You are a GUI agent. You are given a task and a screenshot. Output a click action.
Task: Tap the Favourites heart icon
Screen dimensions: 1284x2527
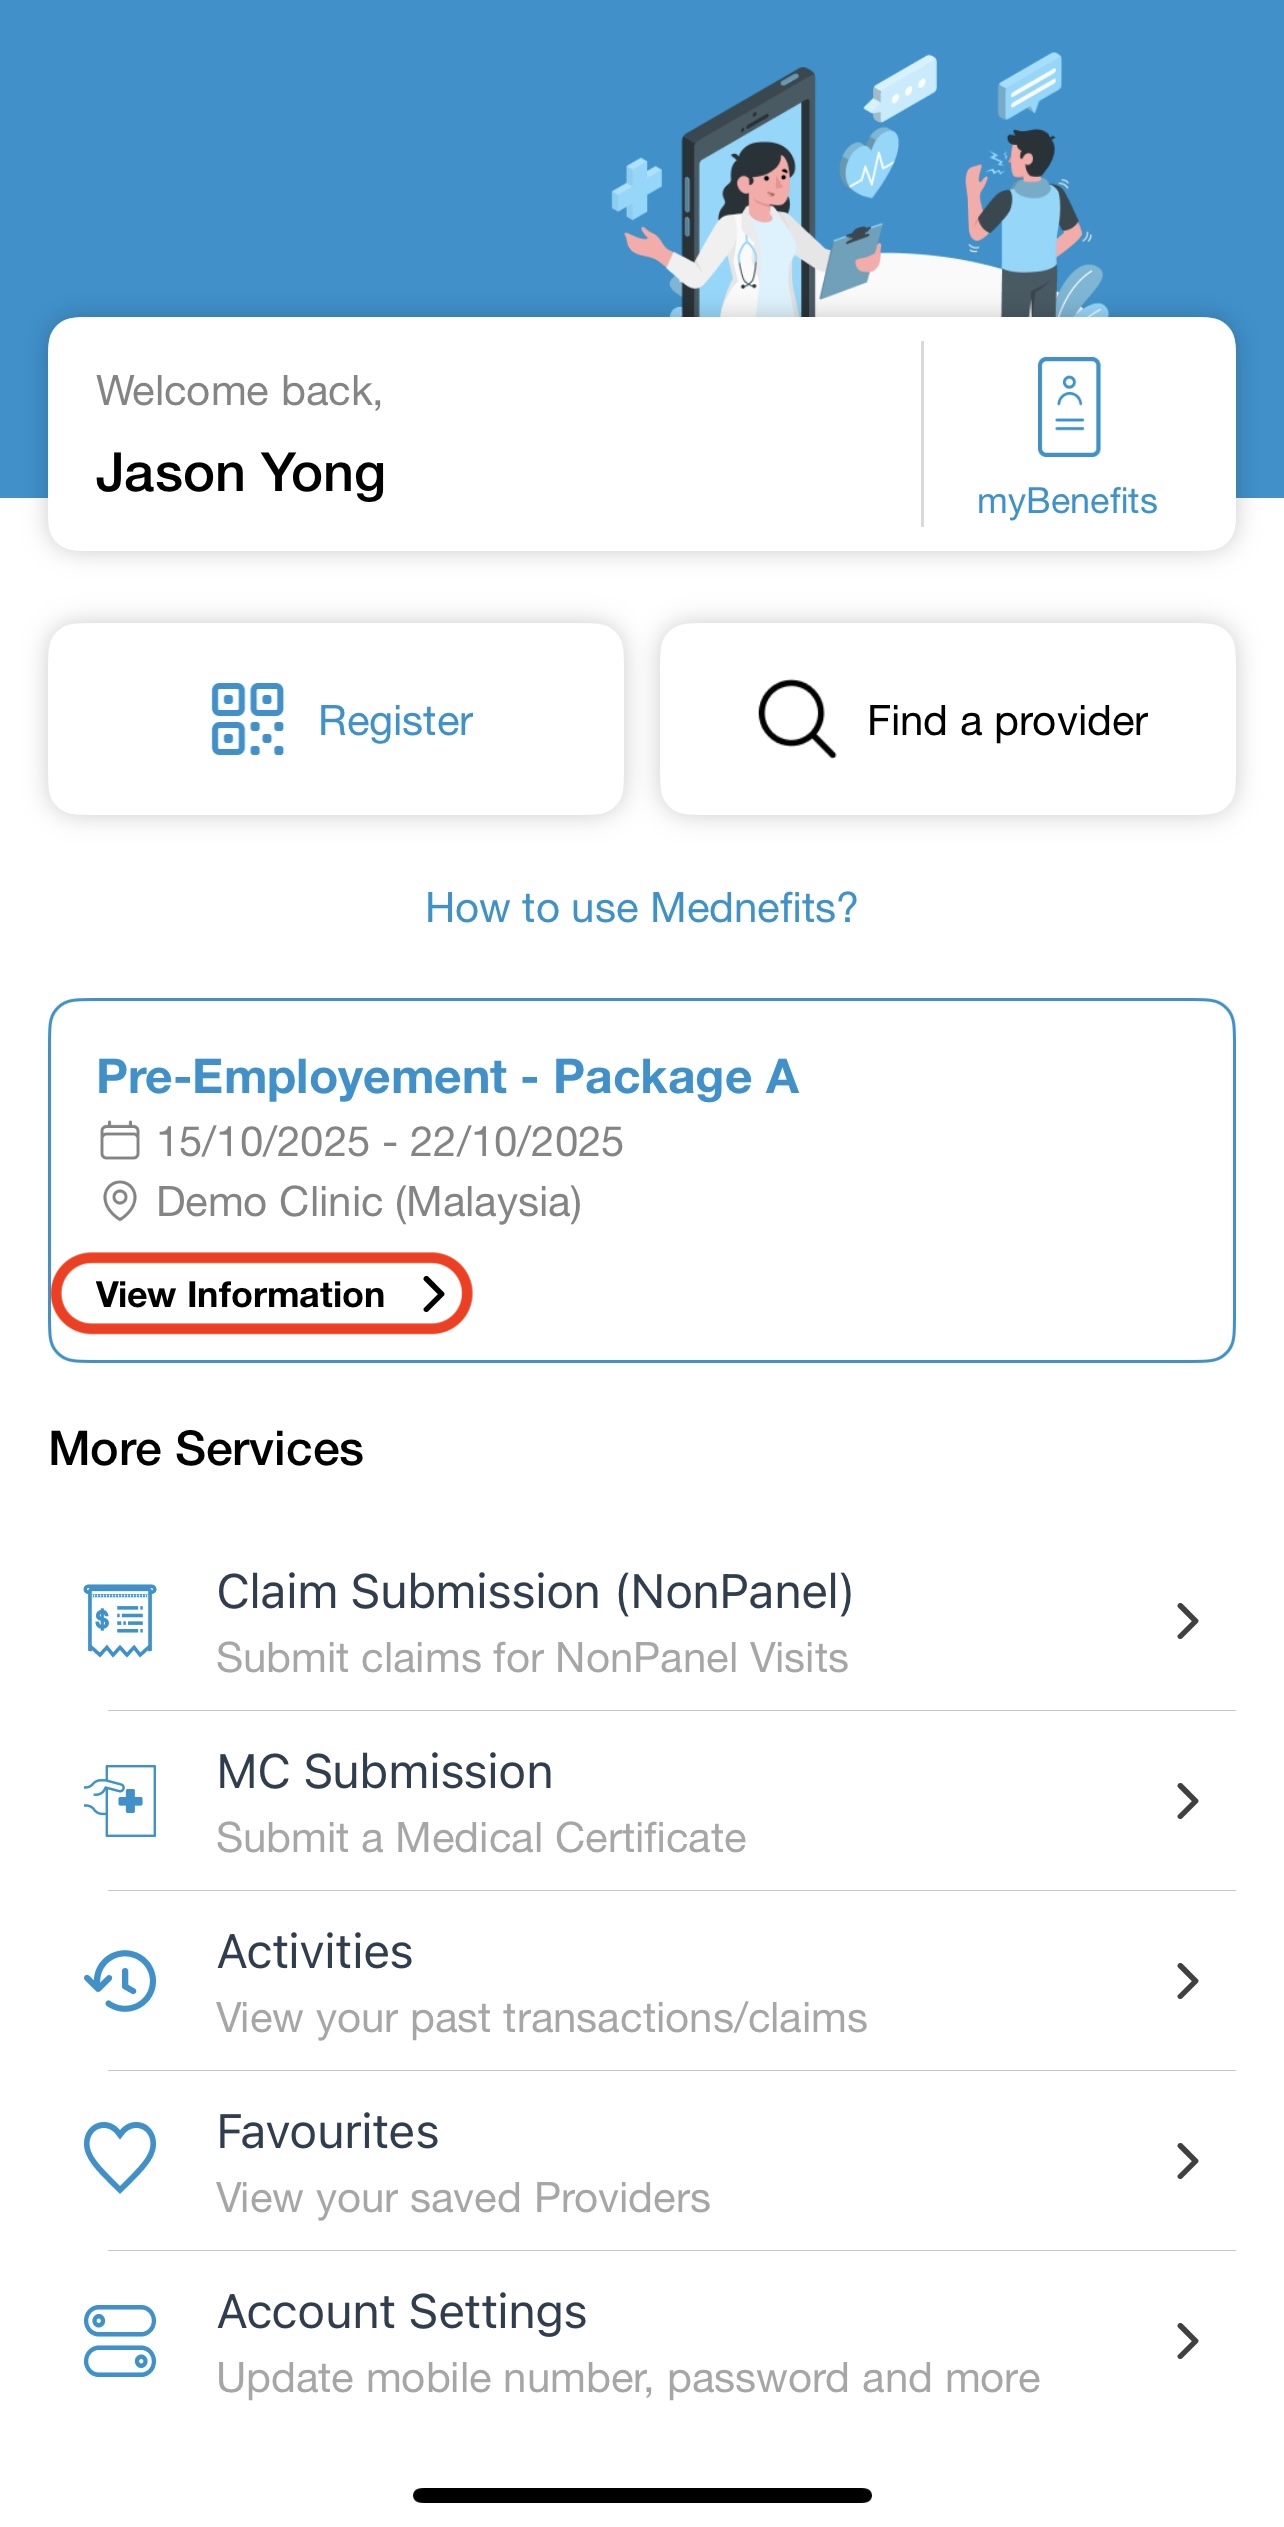coord(120,2158)
